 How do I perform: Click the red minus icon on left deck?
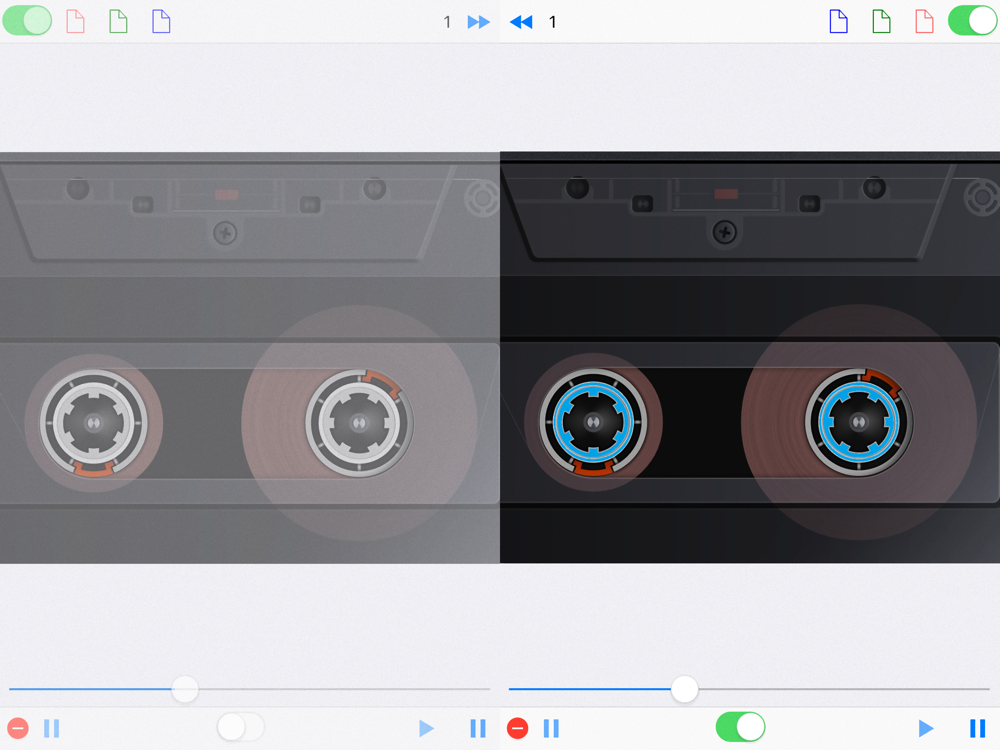click(x=18, y=728)
